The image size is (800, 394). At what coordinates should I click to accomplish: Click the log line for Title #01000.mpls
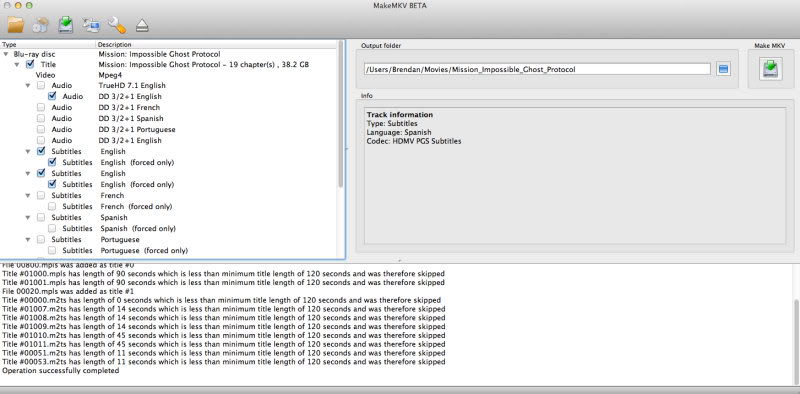click(x=223, y=274)
